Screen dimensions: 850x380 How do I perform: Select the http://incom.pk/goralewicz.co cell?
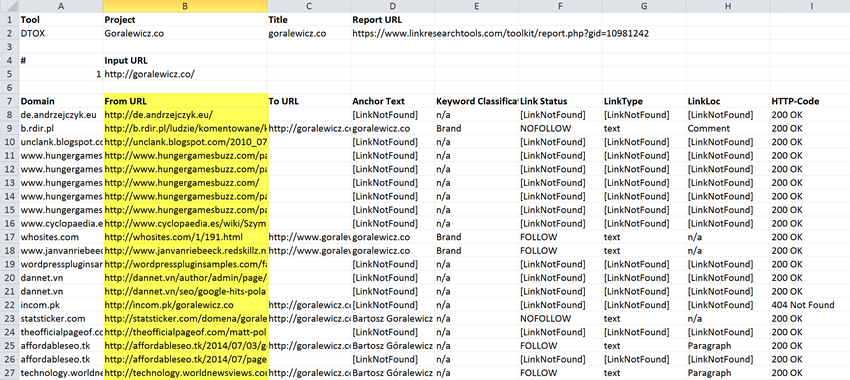tap(185, 305)
